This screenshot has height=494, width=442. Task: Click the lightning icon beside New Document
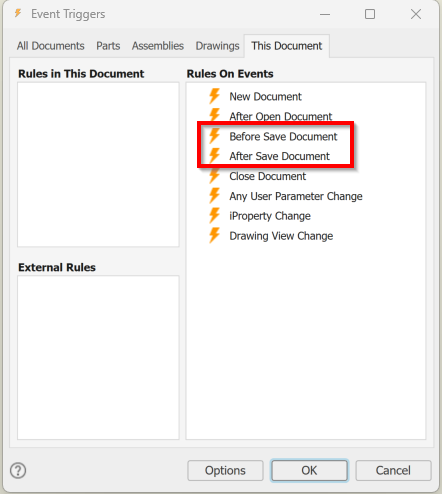coord(214,96)
